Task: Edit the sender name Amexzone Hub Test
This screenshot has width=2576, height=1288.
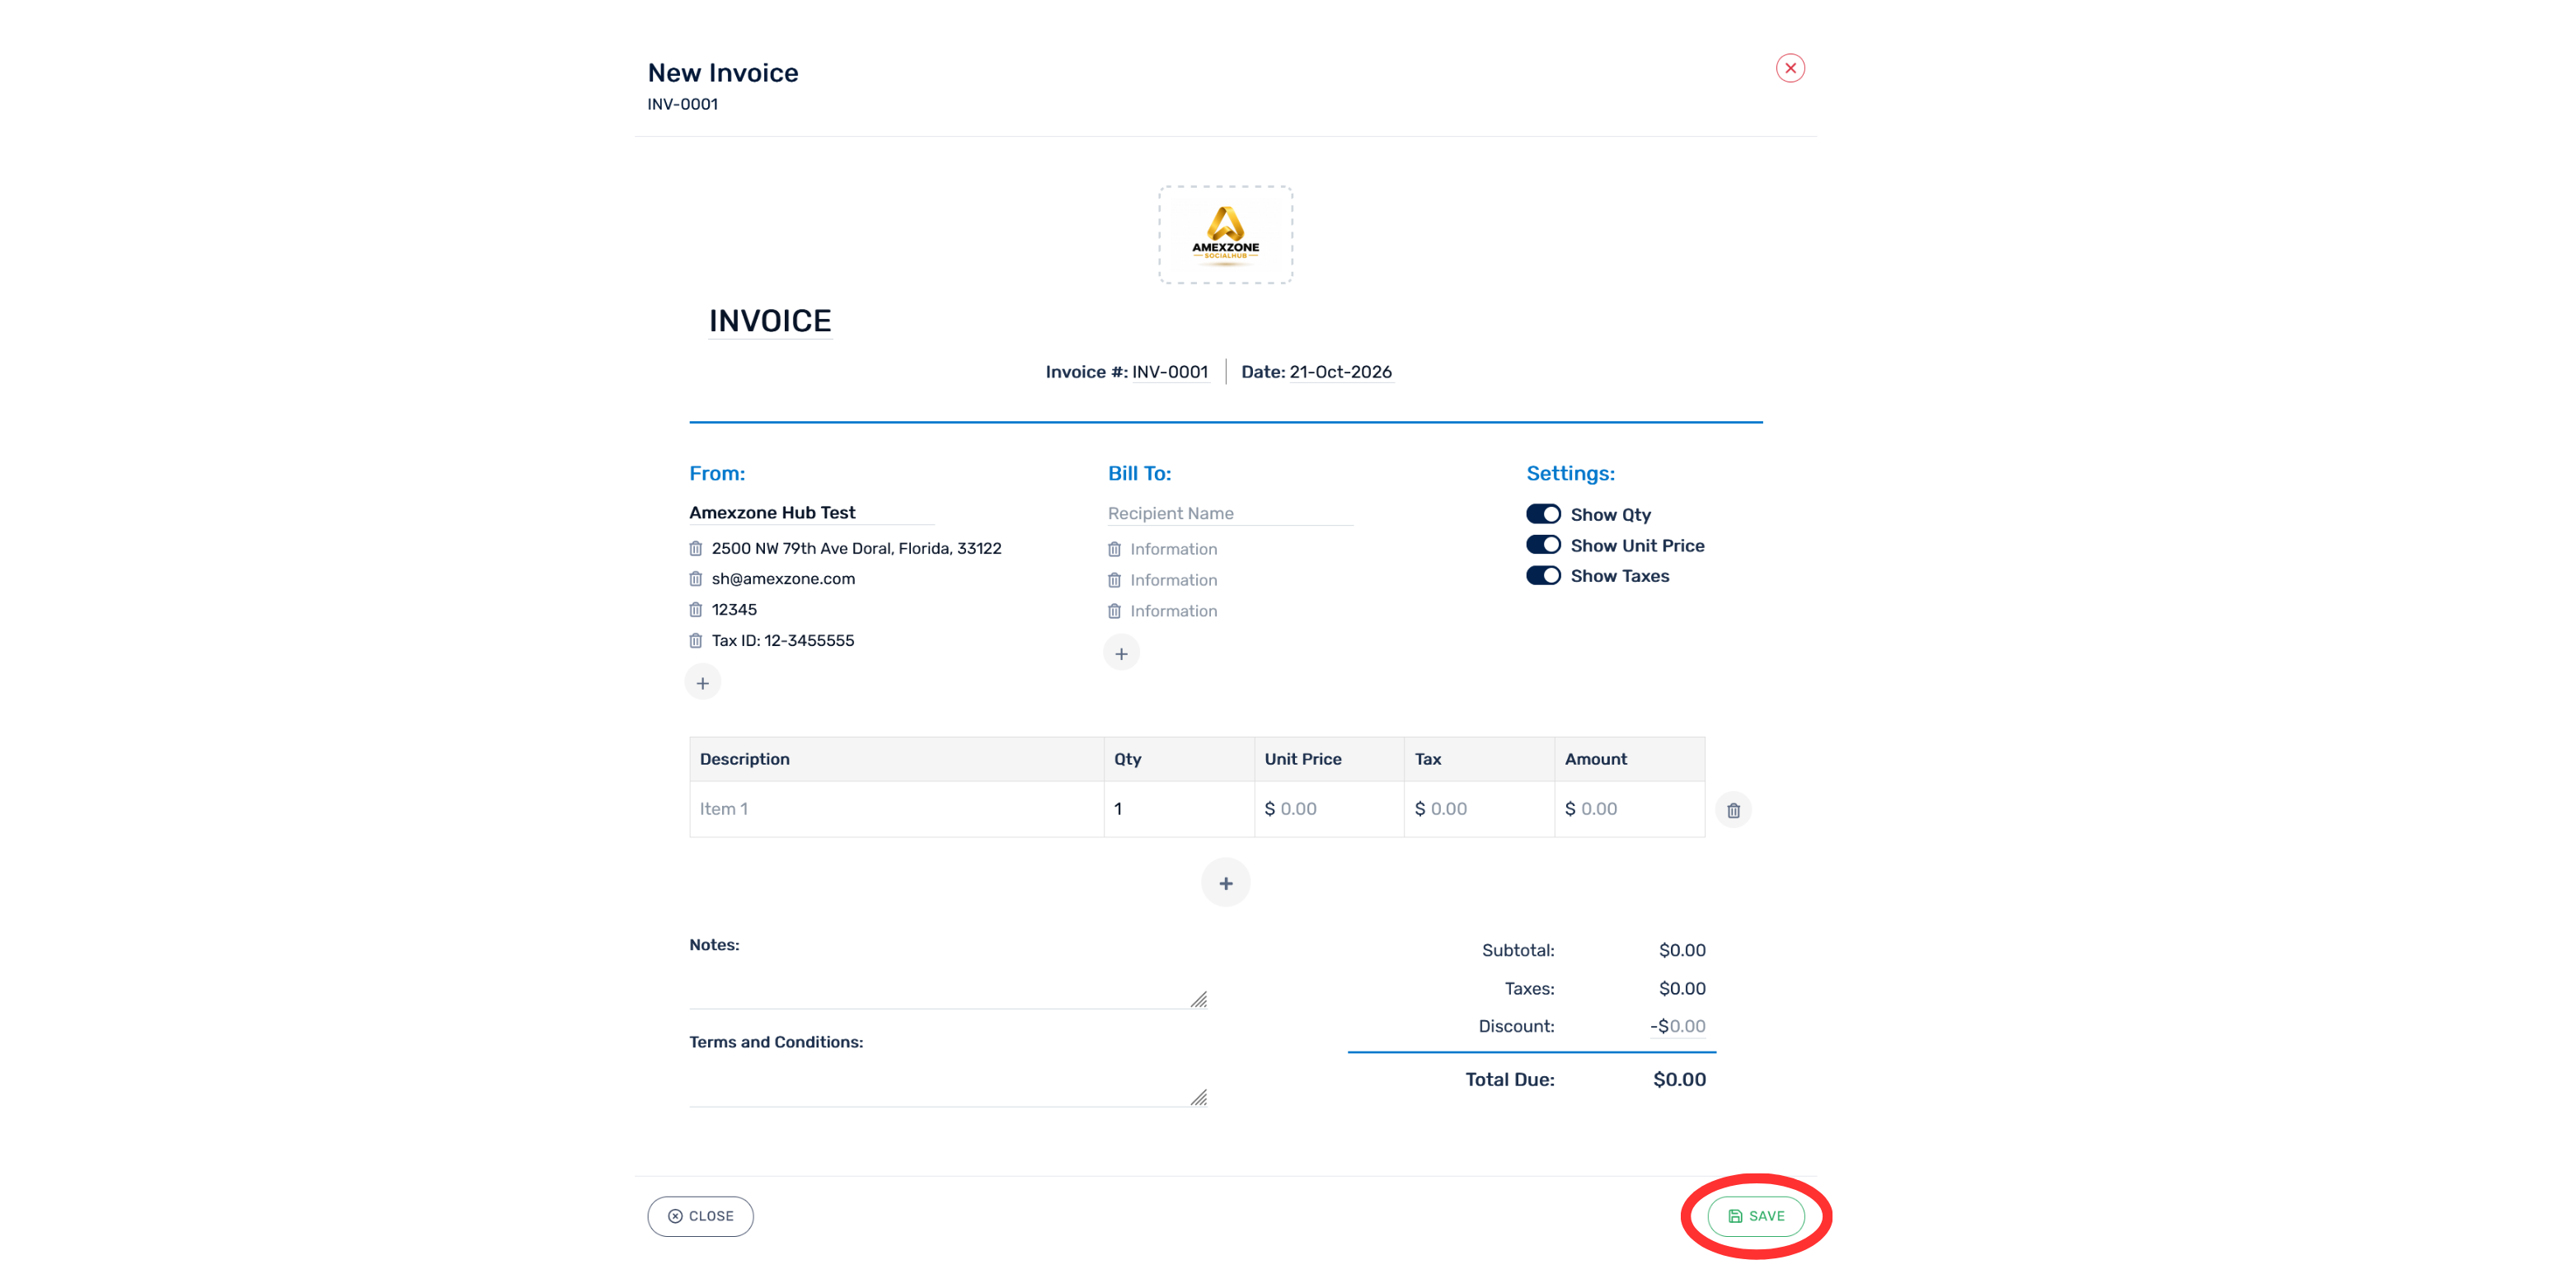Action: tap(812, 513)
